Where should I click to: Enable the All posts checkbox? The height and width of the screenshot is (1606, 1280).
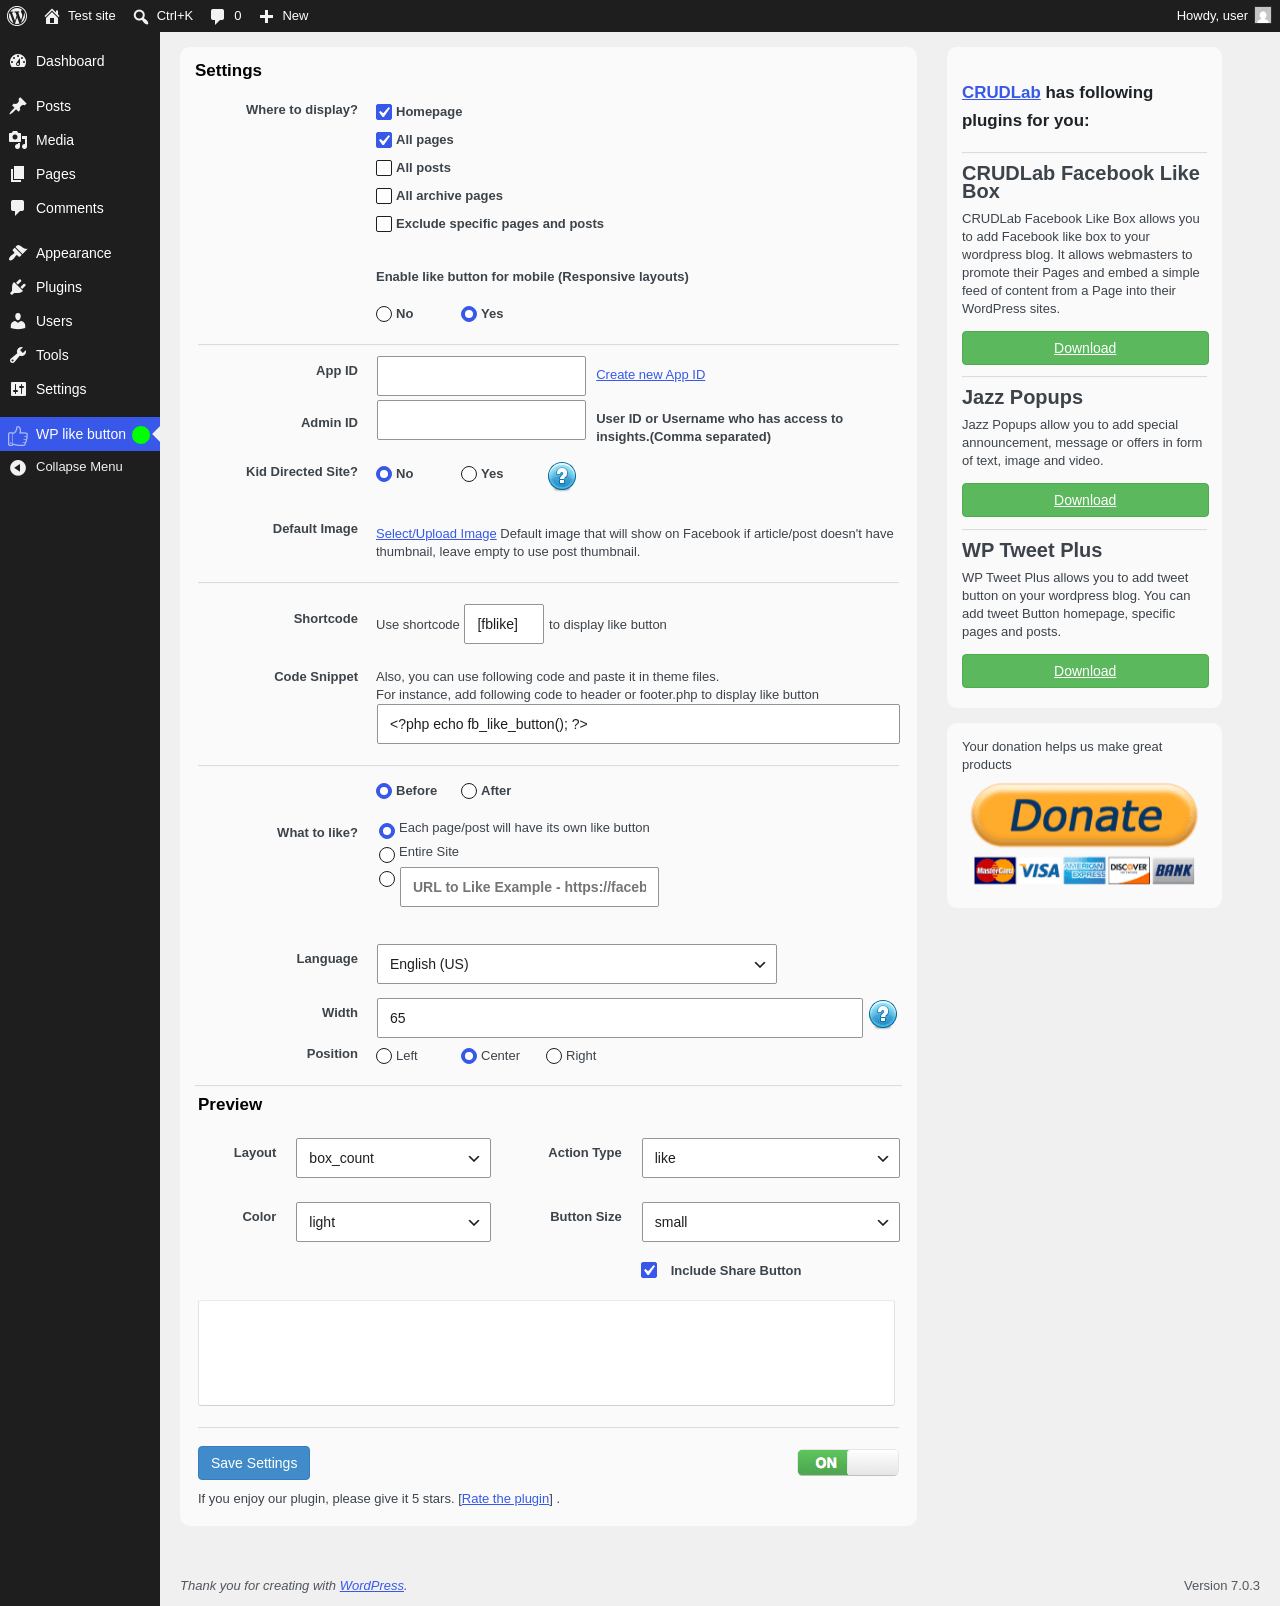[384, 168]
